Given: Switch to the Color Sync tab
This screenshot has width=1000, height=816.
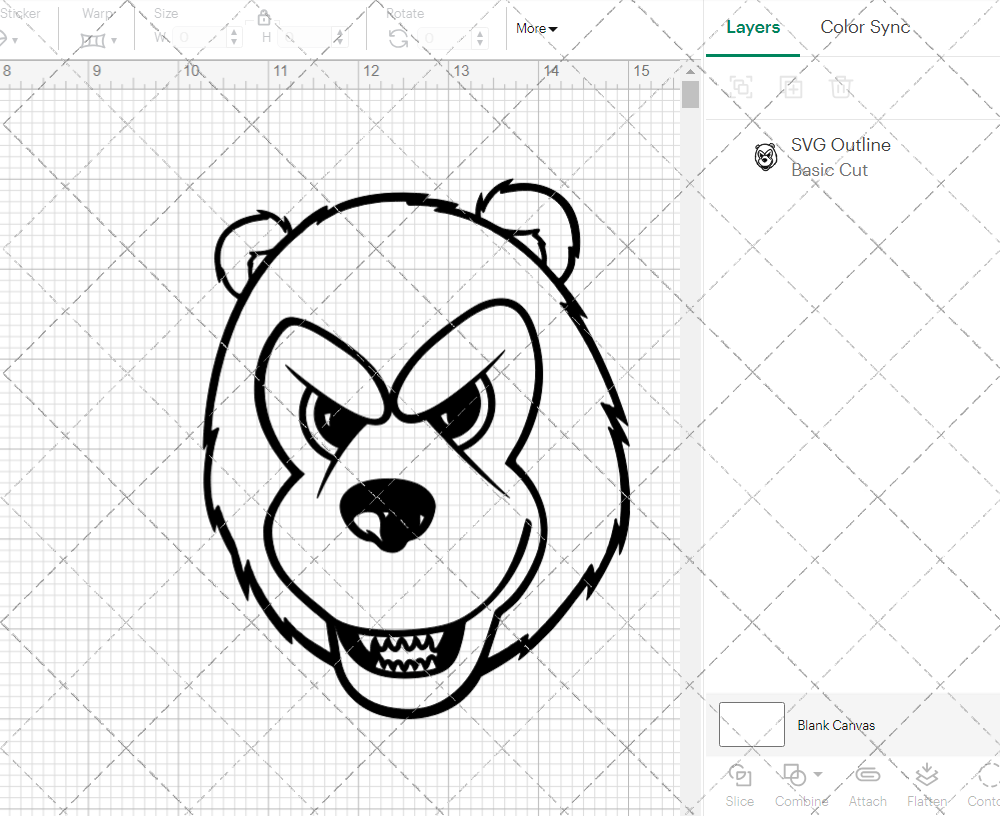Looking at the screenshot, I should pyautogui.click(x=865, y=27).
